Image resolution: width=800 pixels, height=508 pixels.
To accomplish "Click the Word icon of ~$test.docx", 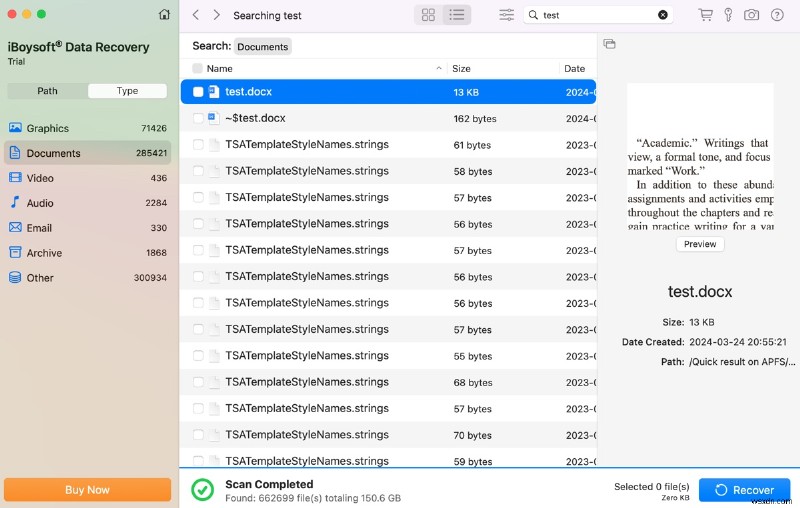I will (214, 118).
